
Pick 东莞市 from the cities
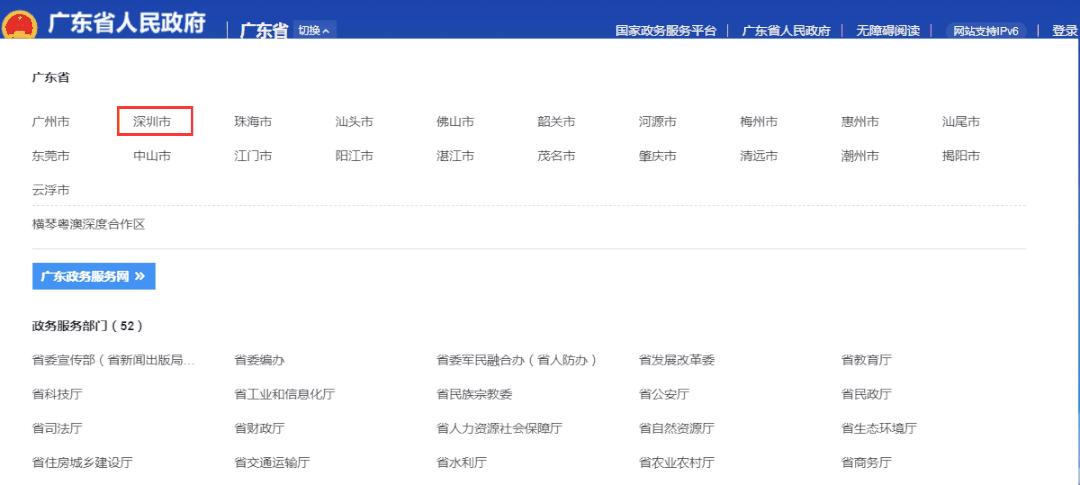tap(51, 156)
